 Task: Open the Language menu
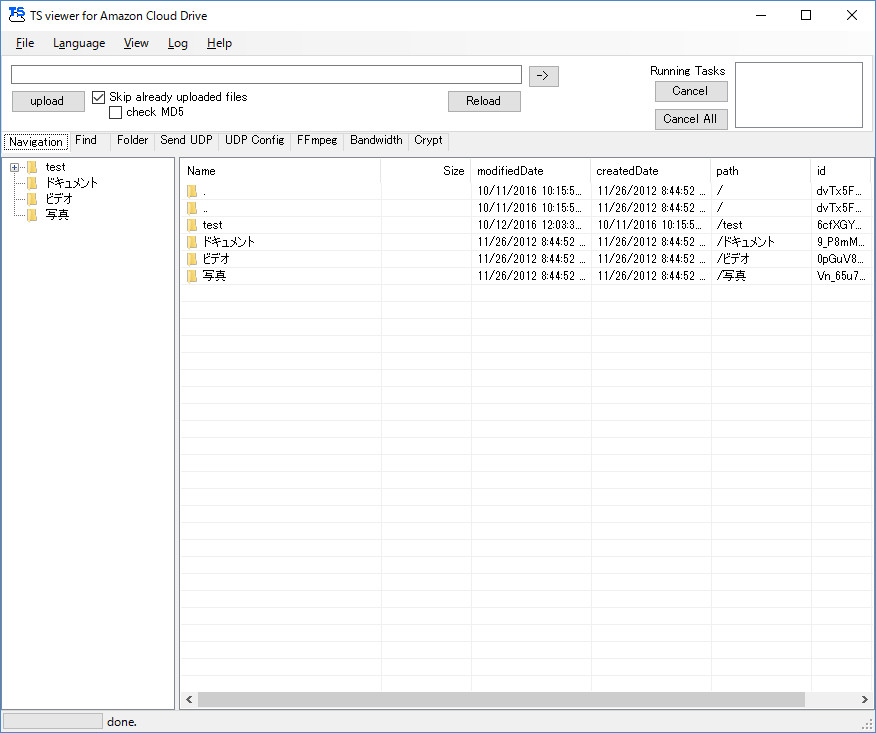tap(79, 43)
